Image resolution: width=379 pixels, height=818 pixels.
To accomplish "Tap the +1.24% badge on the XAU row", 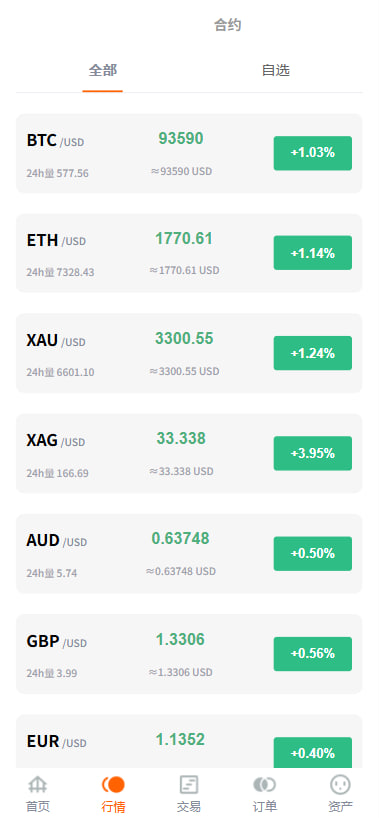I will [313, 353].
